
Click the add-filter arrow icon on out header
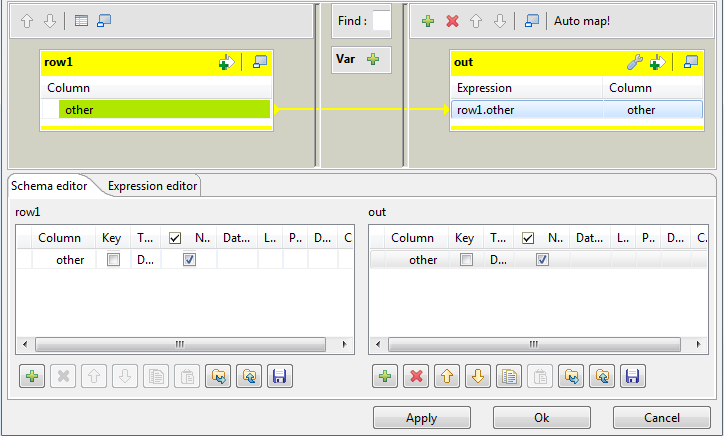[x=658, y=62]
